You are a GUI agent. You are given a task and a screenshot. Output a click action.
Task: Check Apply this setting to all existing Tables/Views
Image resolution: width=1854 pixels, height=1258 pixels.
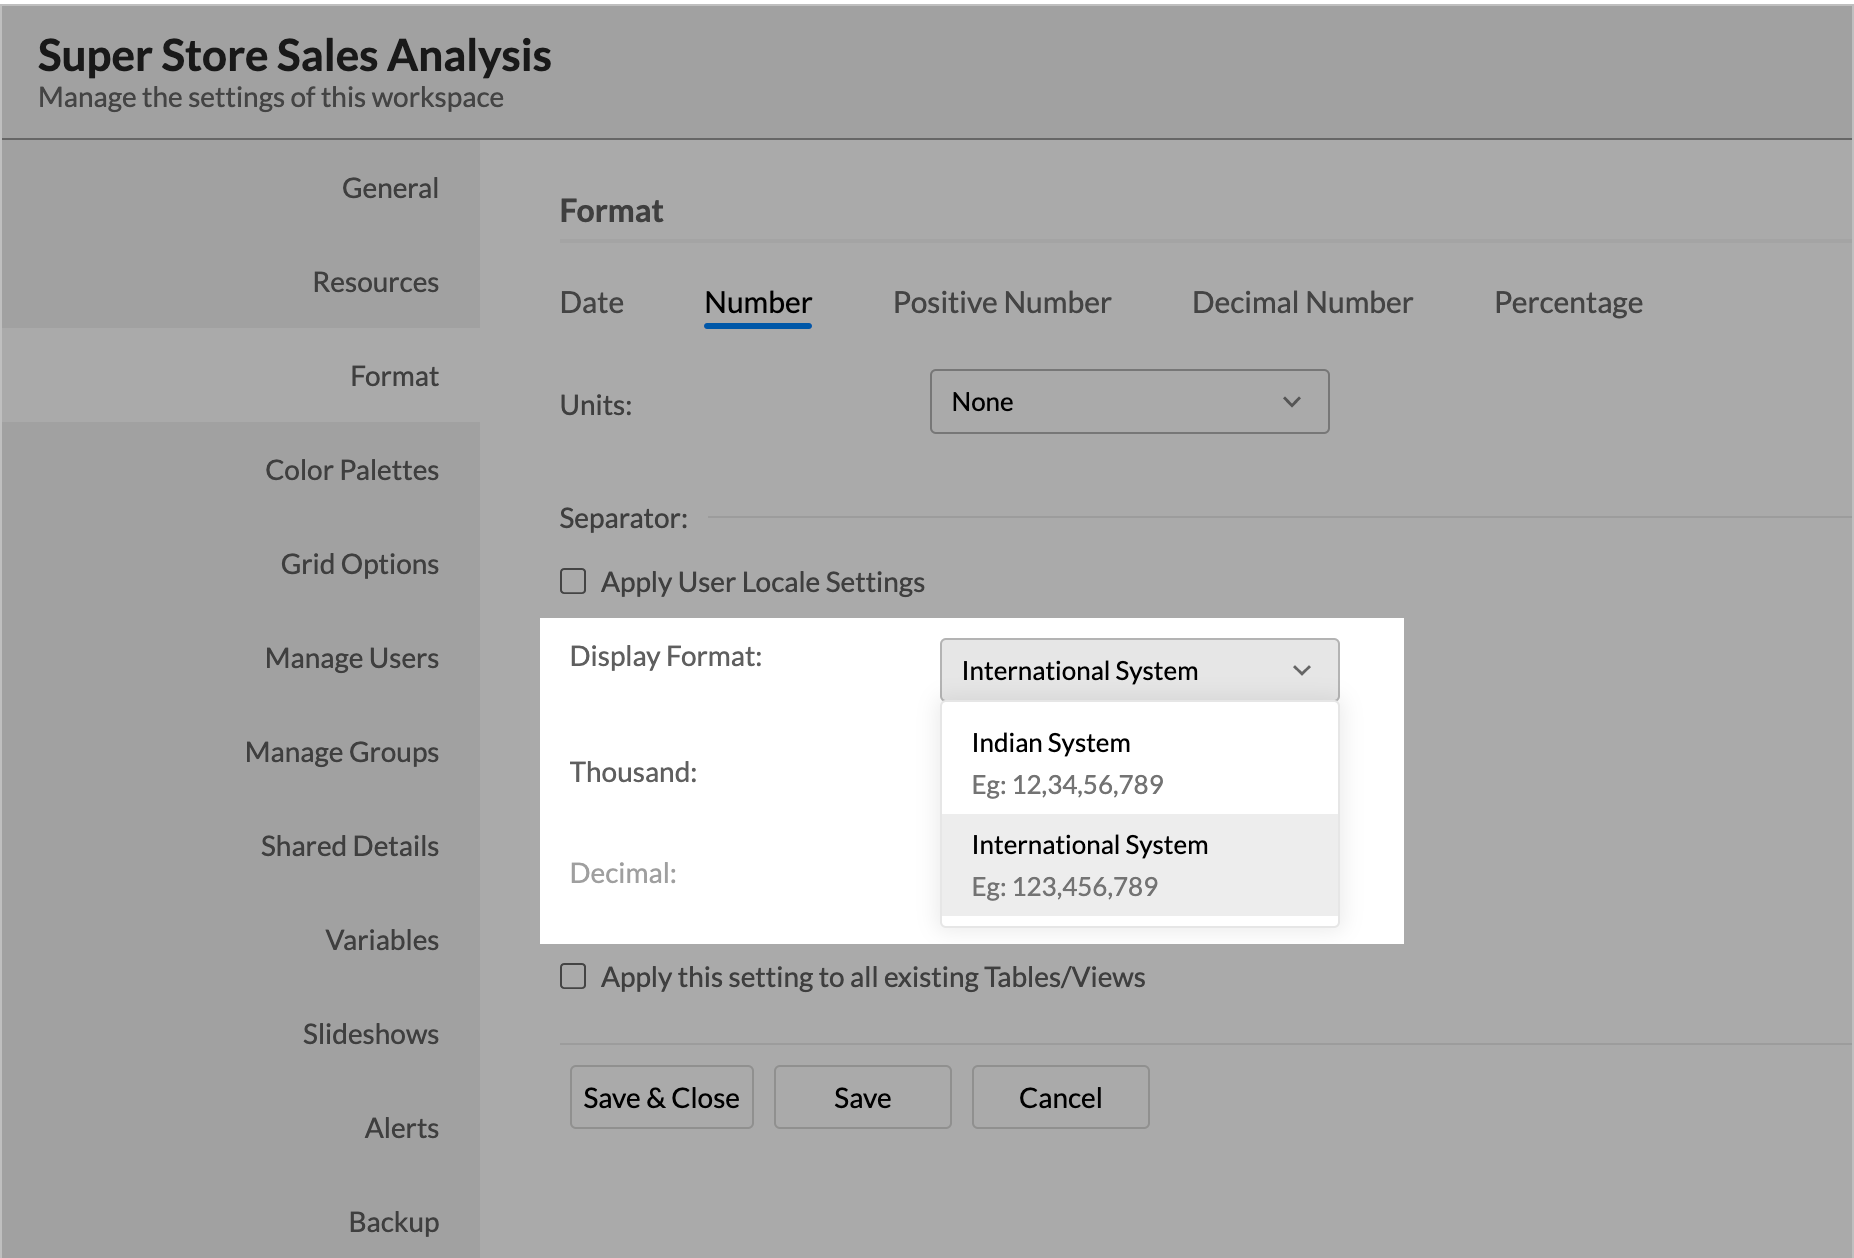(573, 976)
